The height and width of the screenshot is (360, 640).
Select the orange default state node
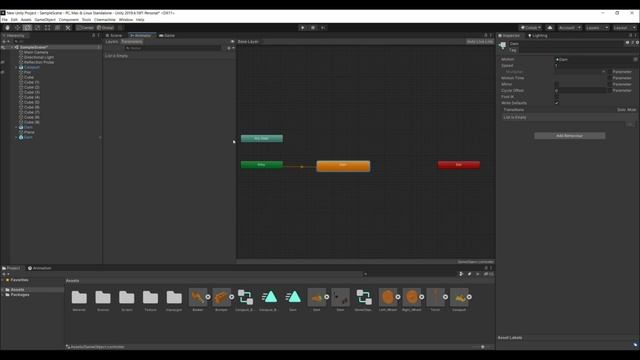(x=343, y=166)
